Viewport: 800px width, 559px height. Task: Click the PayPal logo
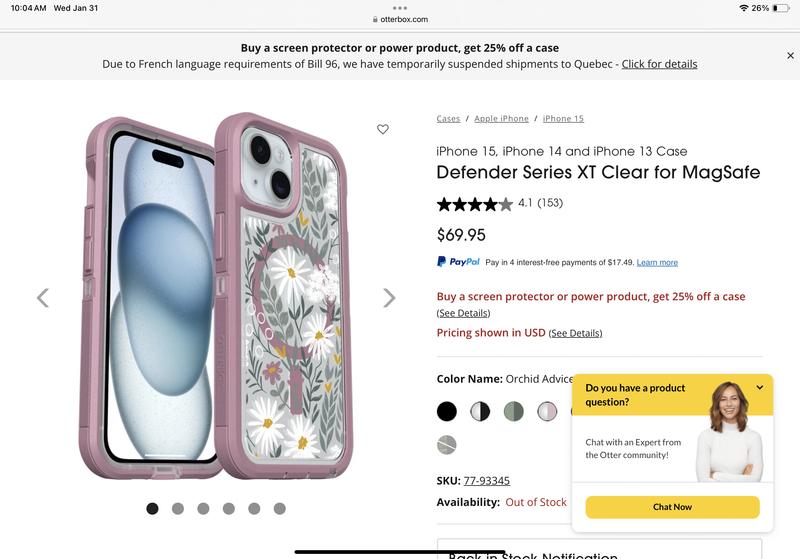tap(459, 262)
